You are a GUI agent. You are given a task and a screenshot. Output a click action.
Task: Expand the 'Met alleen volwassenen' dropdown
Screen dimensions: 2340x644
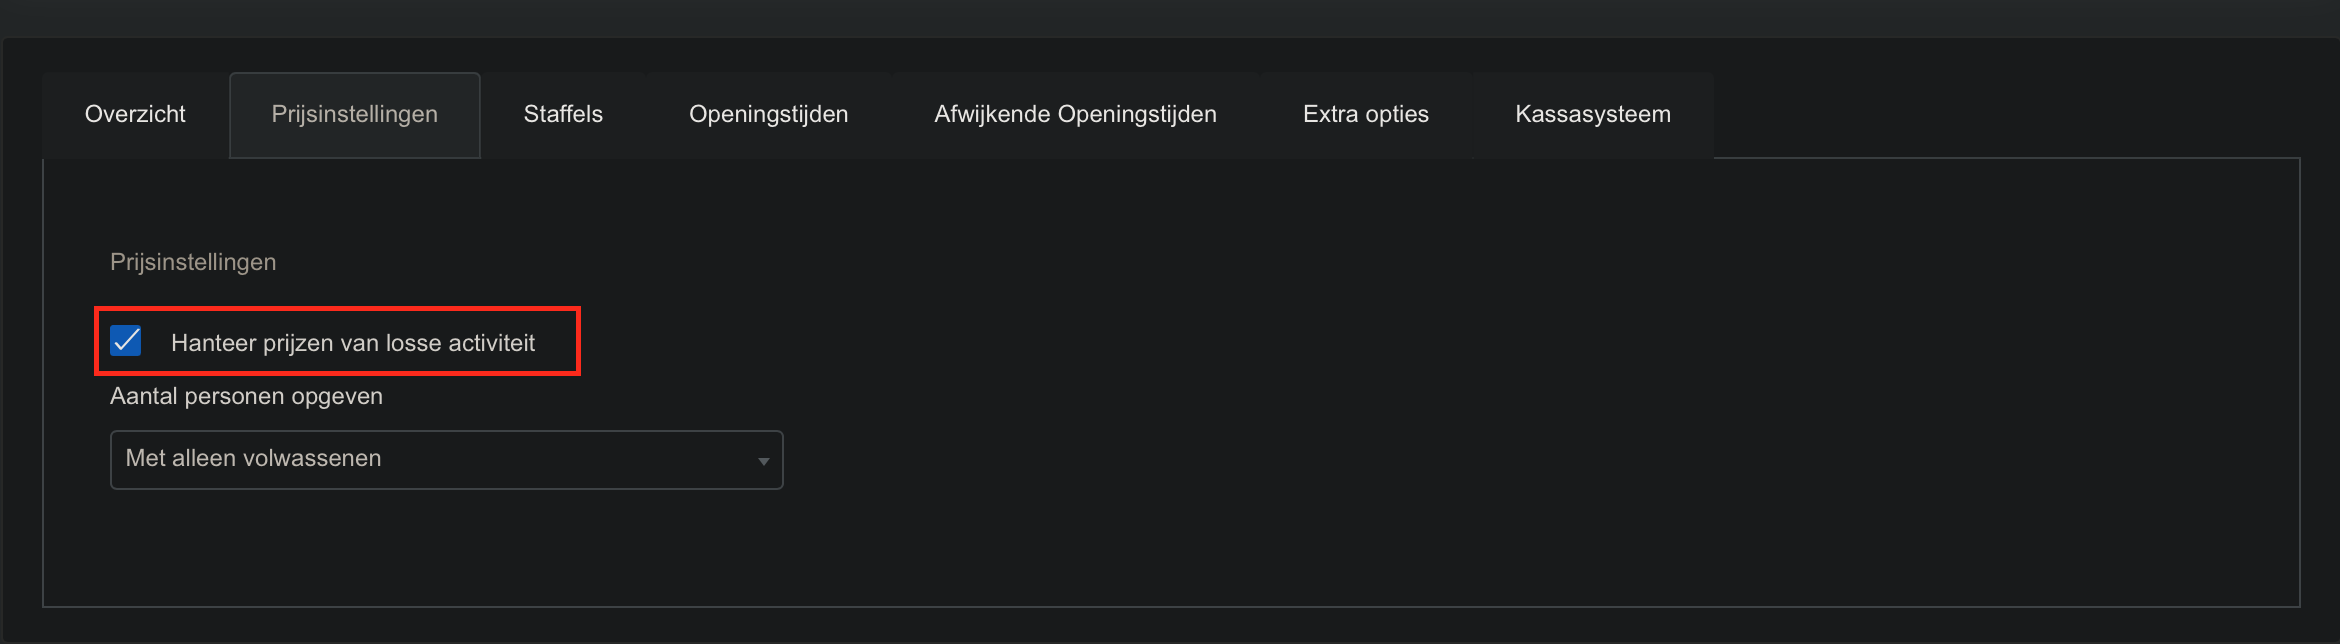click(x=446, y=459)
